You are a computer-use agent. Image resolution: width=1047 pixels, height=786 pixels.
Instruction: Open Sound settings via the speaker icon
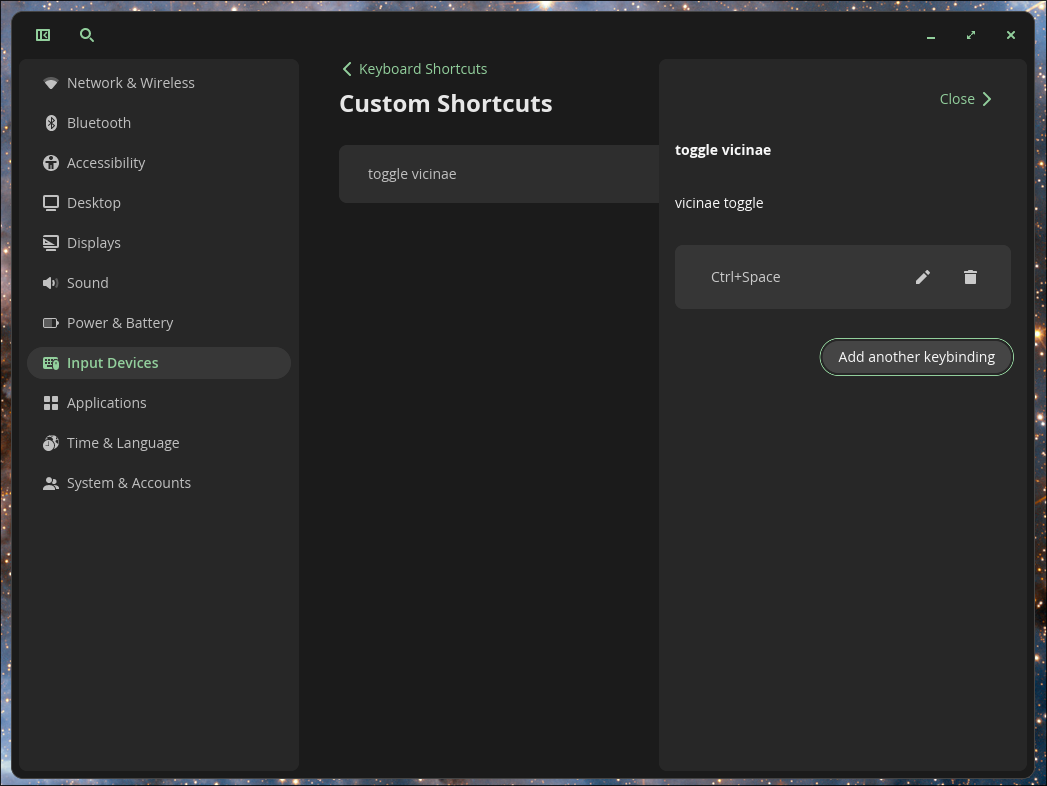(51, 283)
